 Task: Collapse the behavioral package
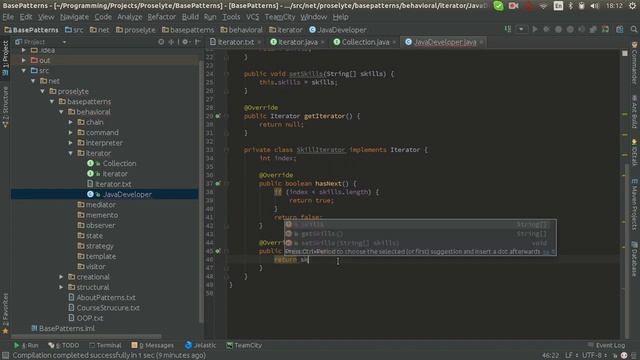pos(61,112)
